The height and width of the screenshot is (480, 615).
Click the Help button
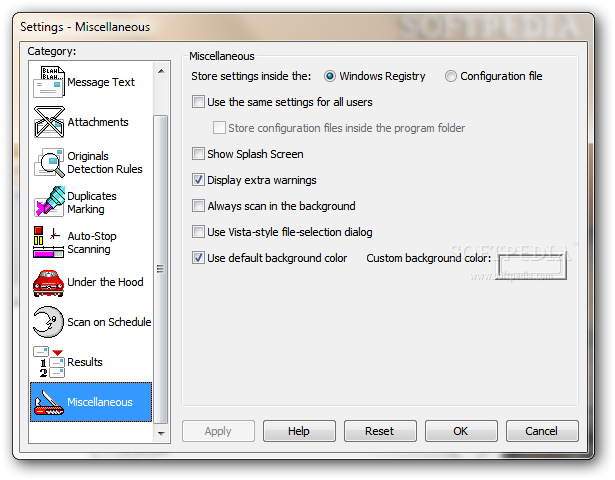click(x=299, y=431)
